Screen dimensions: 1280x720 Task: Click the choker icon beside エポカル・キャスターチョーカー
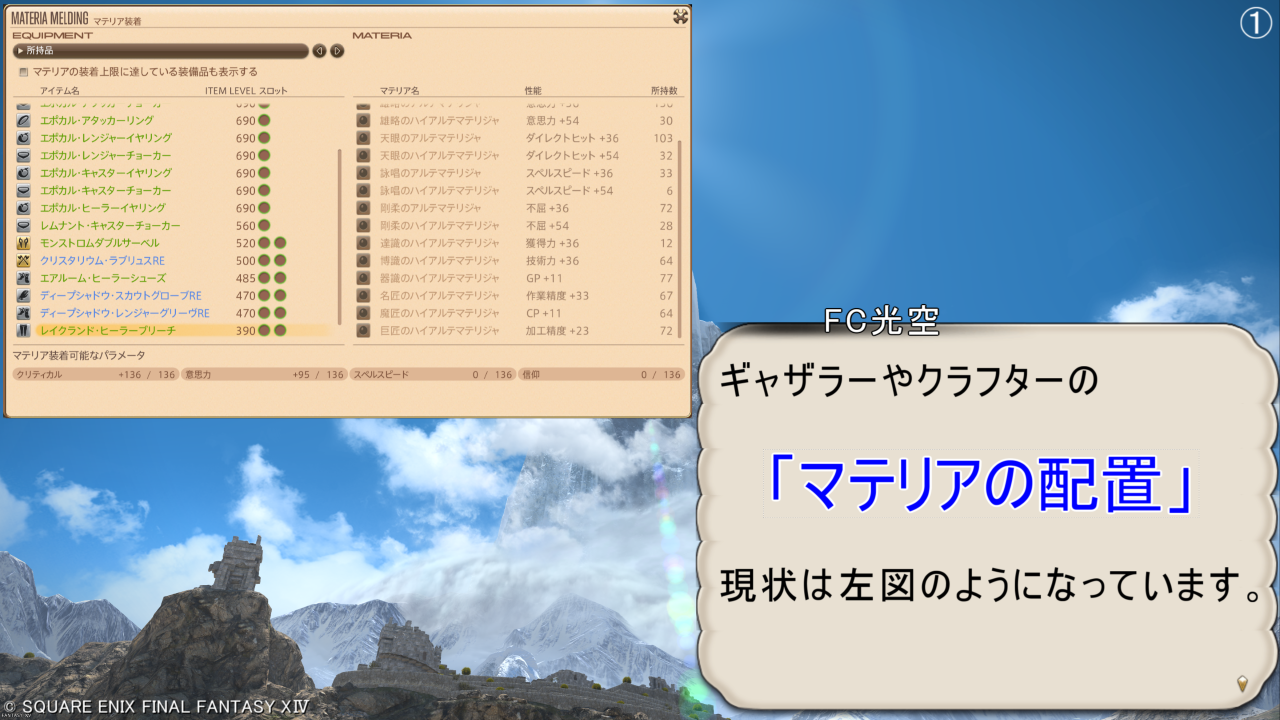pos(23,190)
